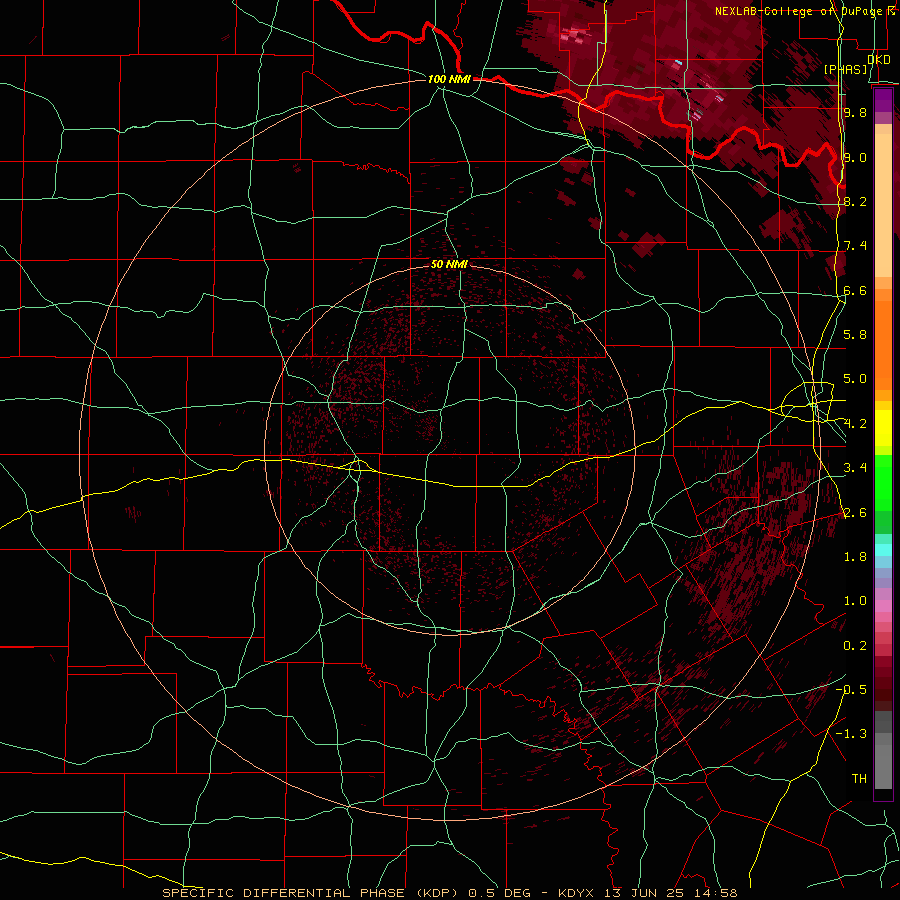Viewport: 900px width, 900px height.
Task: Click the 1.0 color scale value
Action: click(x=855, y=601)
